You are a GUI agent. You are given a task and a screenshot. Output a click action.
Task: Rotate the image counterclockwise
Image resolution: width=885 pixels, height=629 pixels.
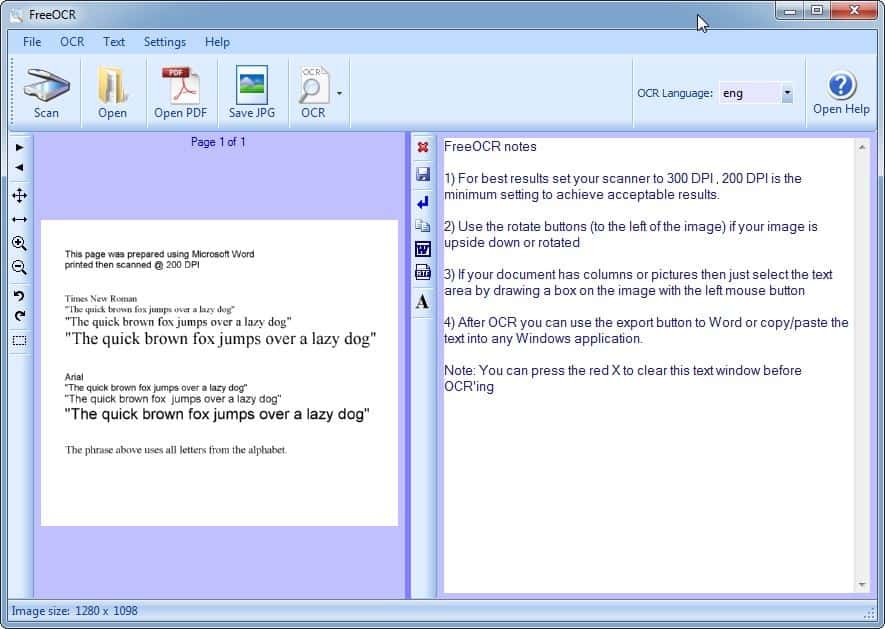tap(19, 295)
